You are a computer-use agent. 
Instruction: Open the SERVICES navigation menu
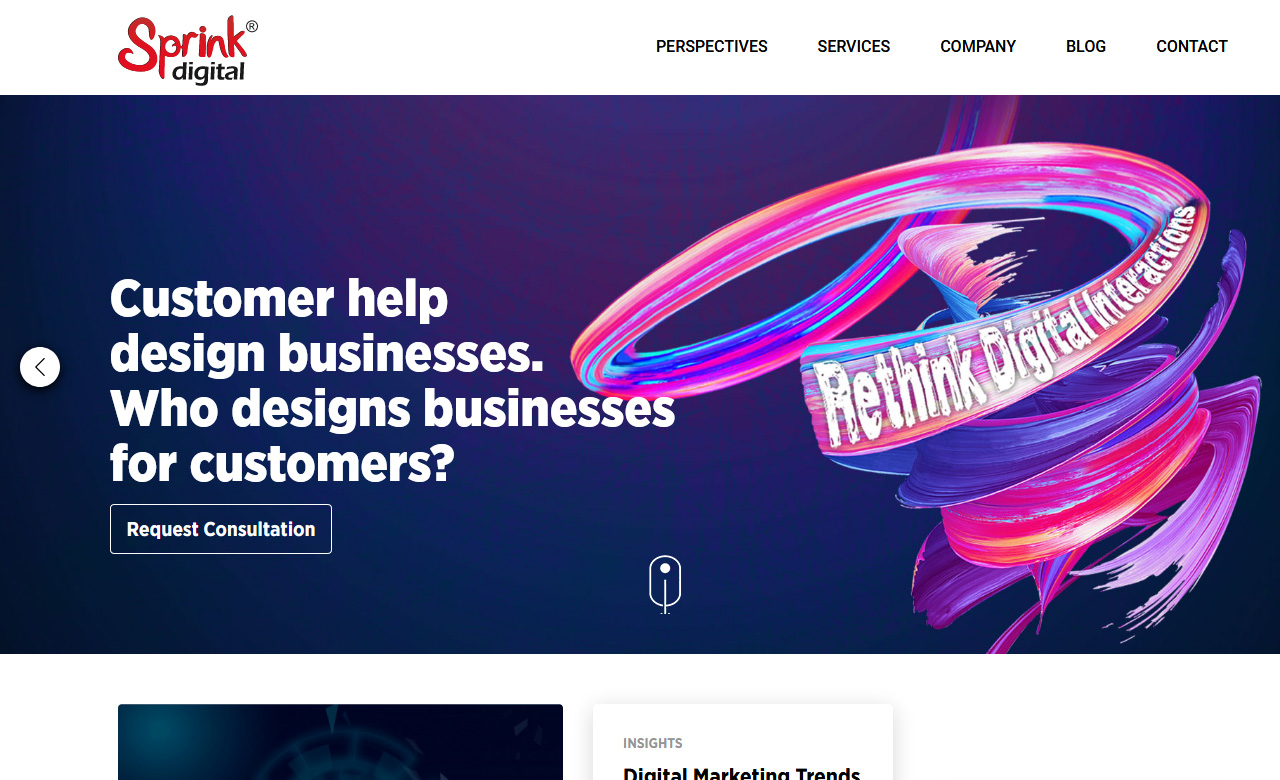(854, 46)
